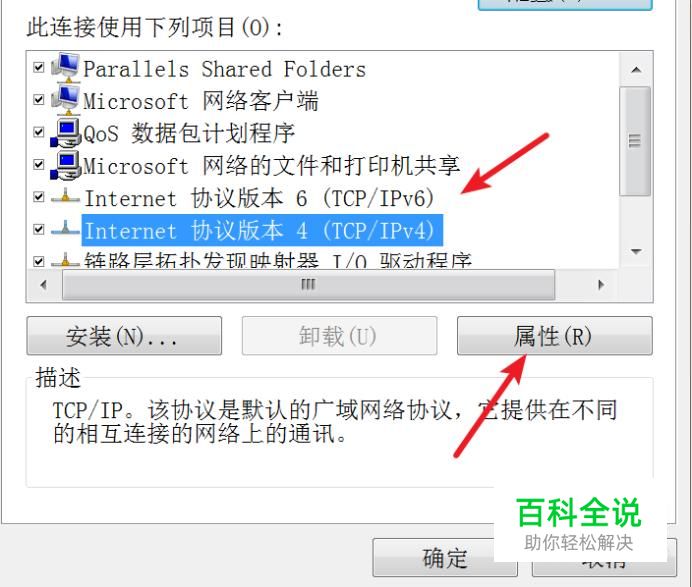Click the 链路层拓扑发现映射器 protocol icon

[65, 260]
